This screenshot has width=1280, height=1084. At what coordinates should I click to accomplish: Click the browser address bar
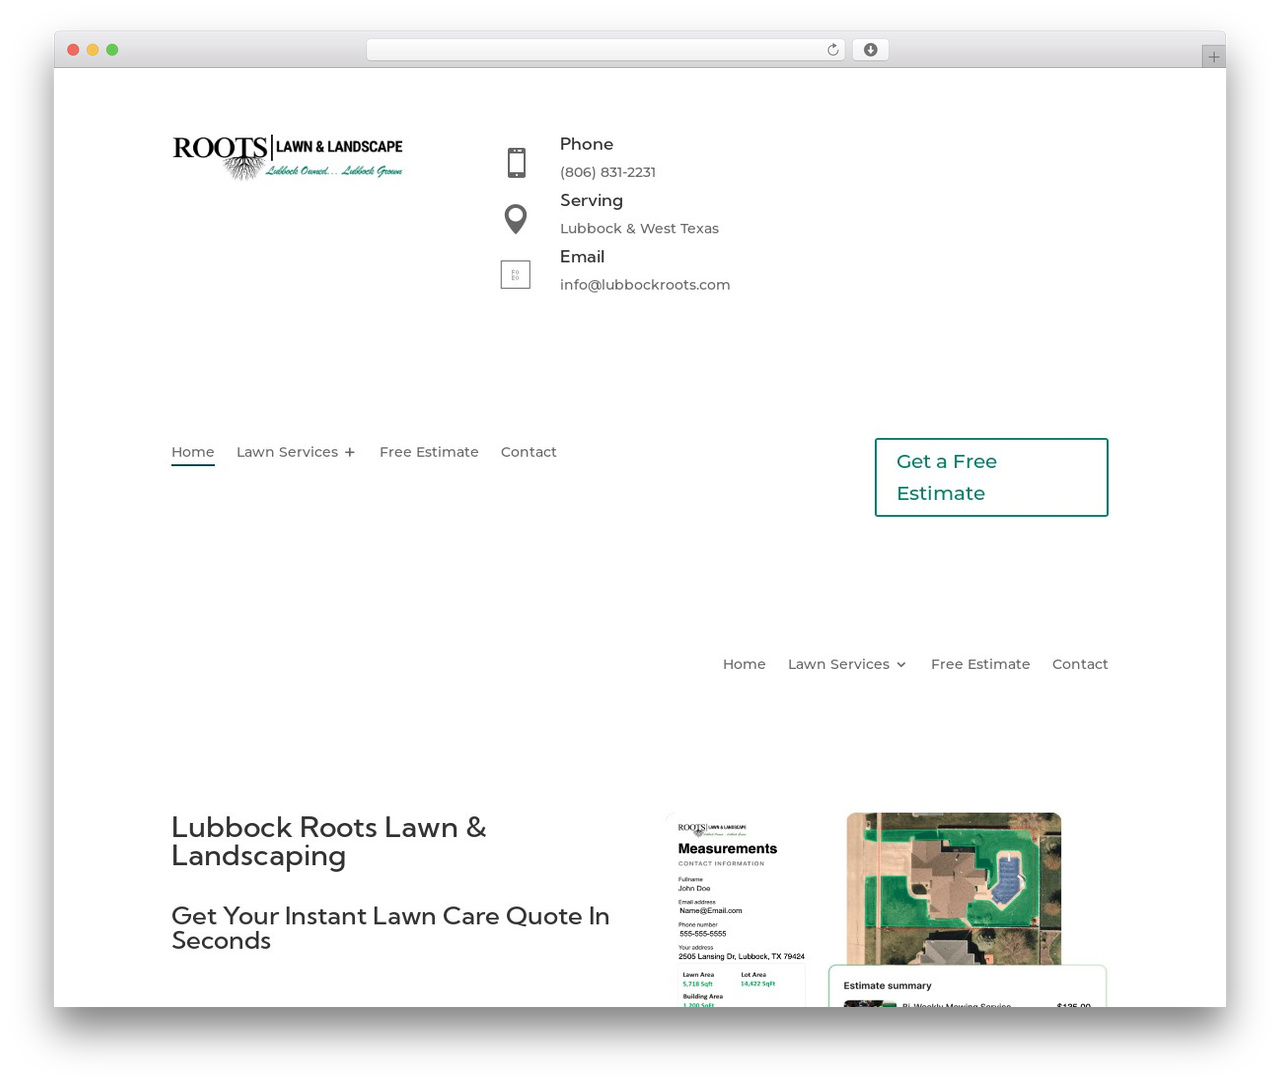[x=605, y=50]
